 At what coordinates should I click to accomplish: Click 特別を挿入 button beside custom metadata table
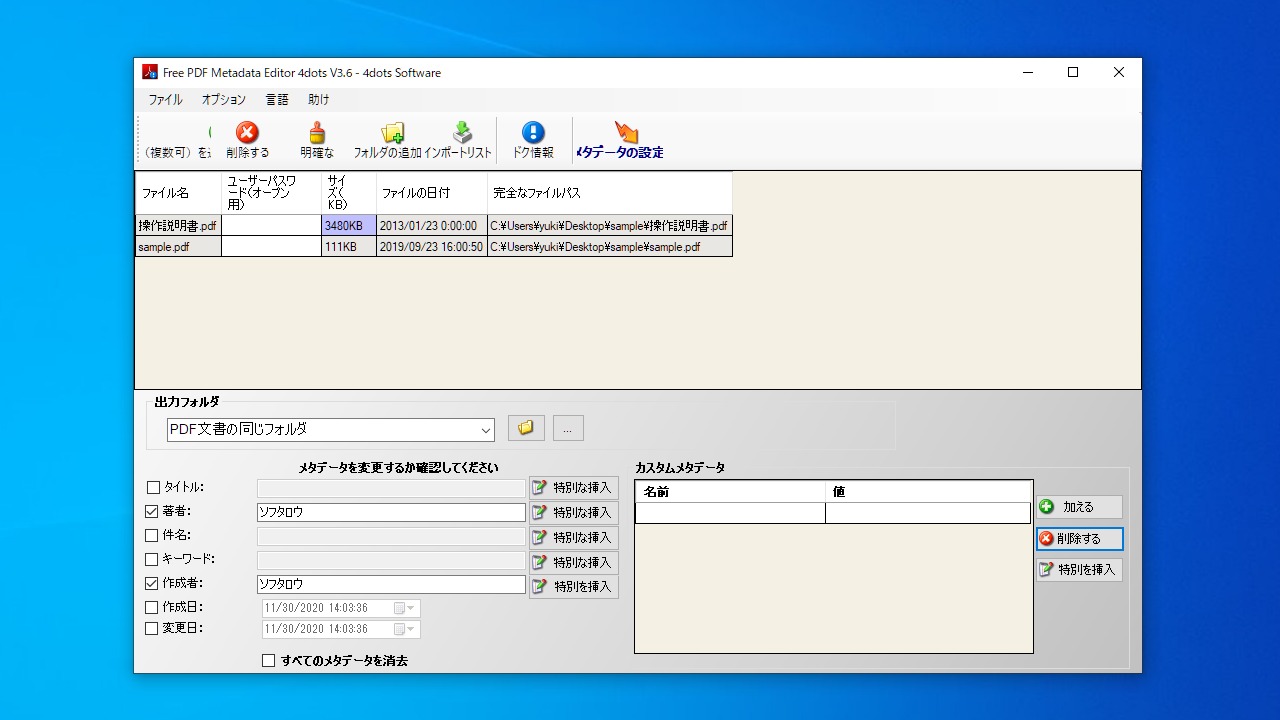click(1079, 570)
